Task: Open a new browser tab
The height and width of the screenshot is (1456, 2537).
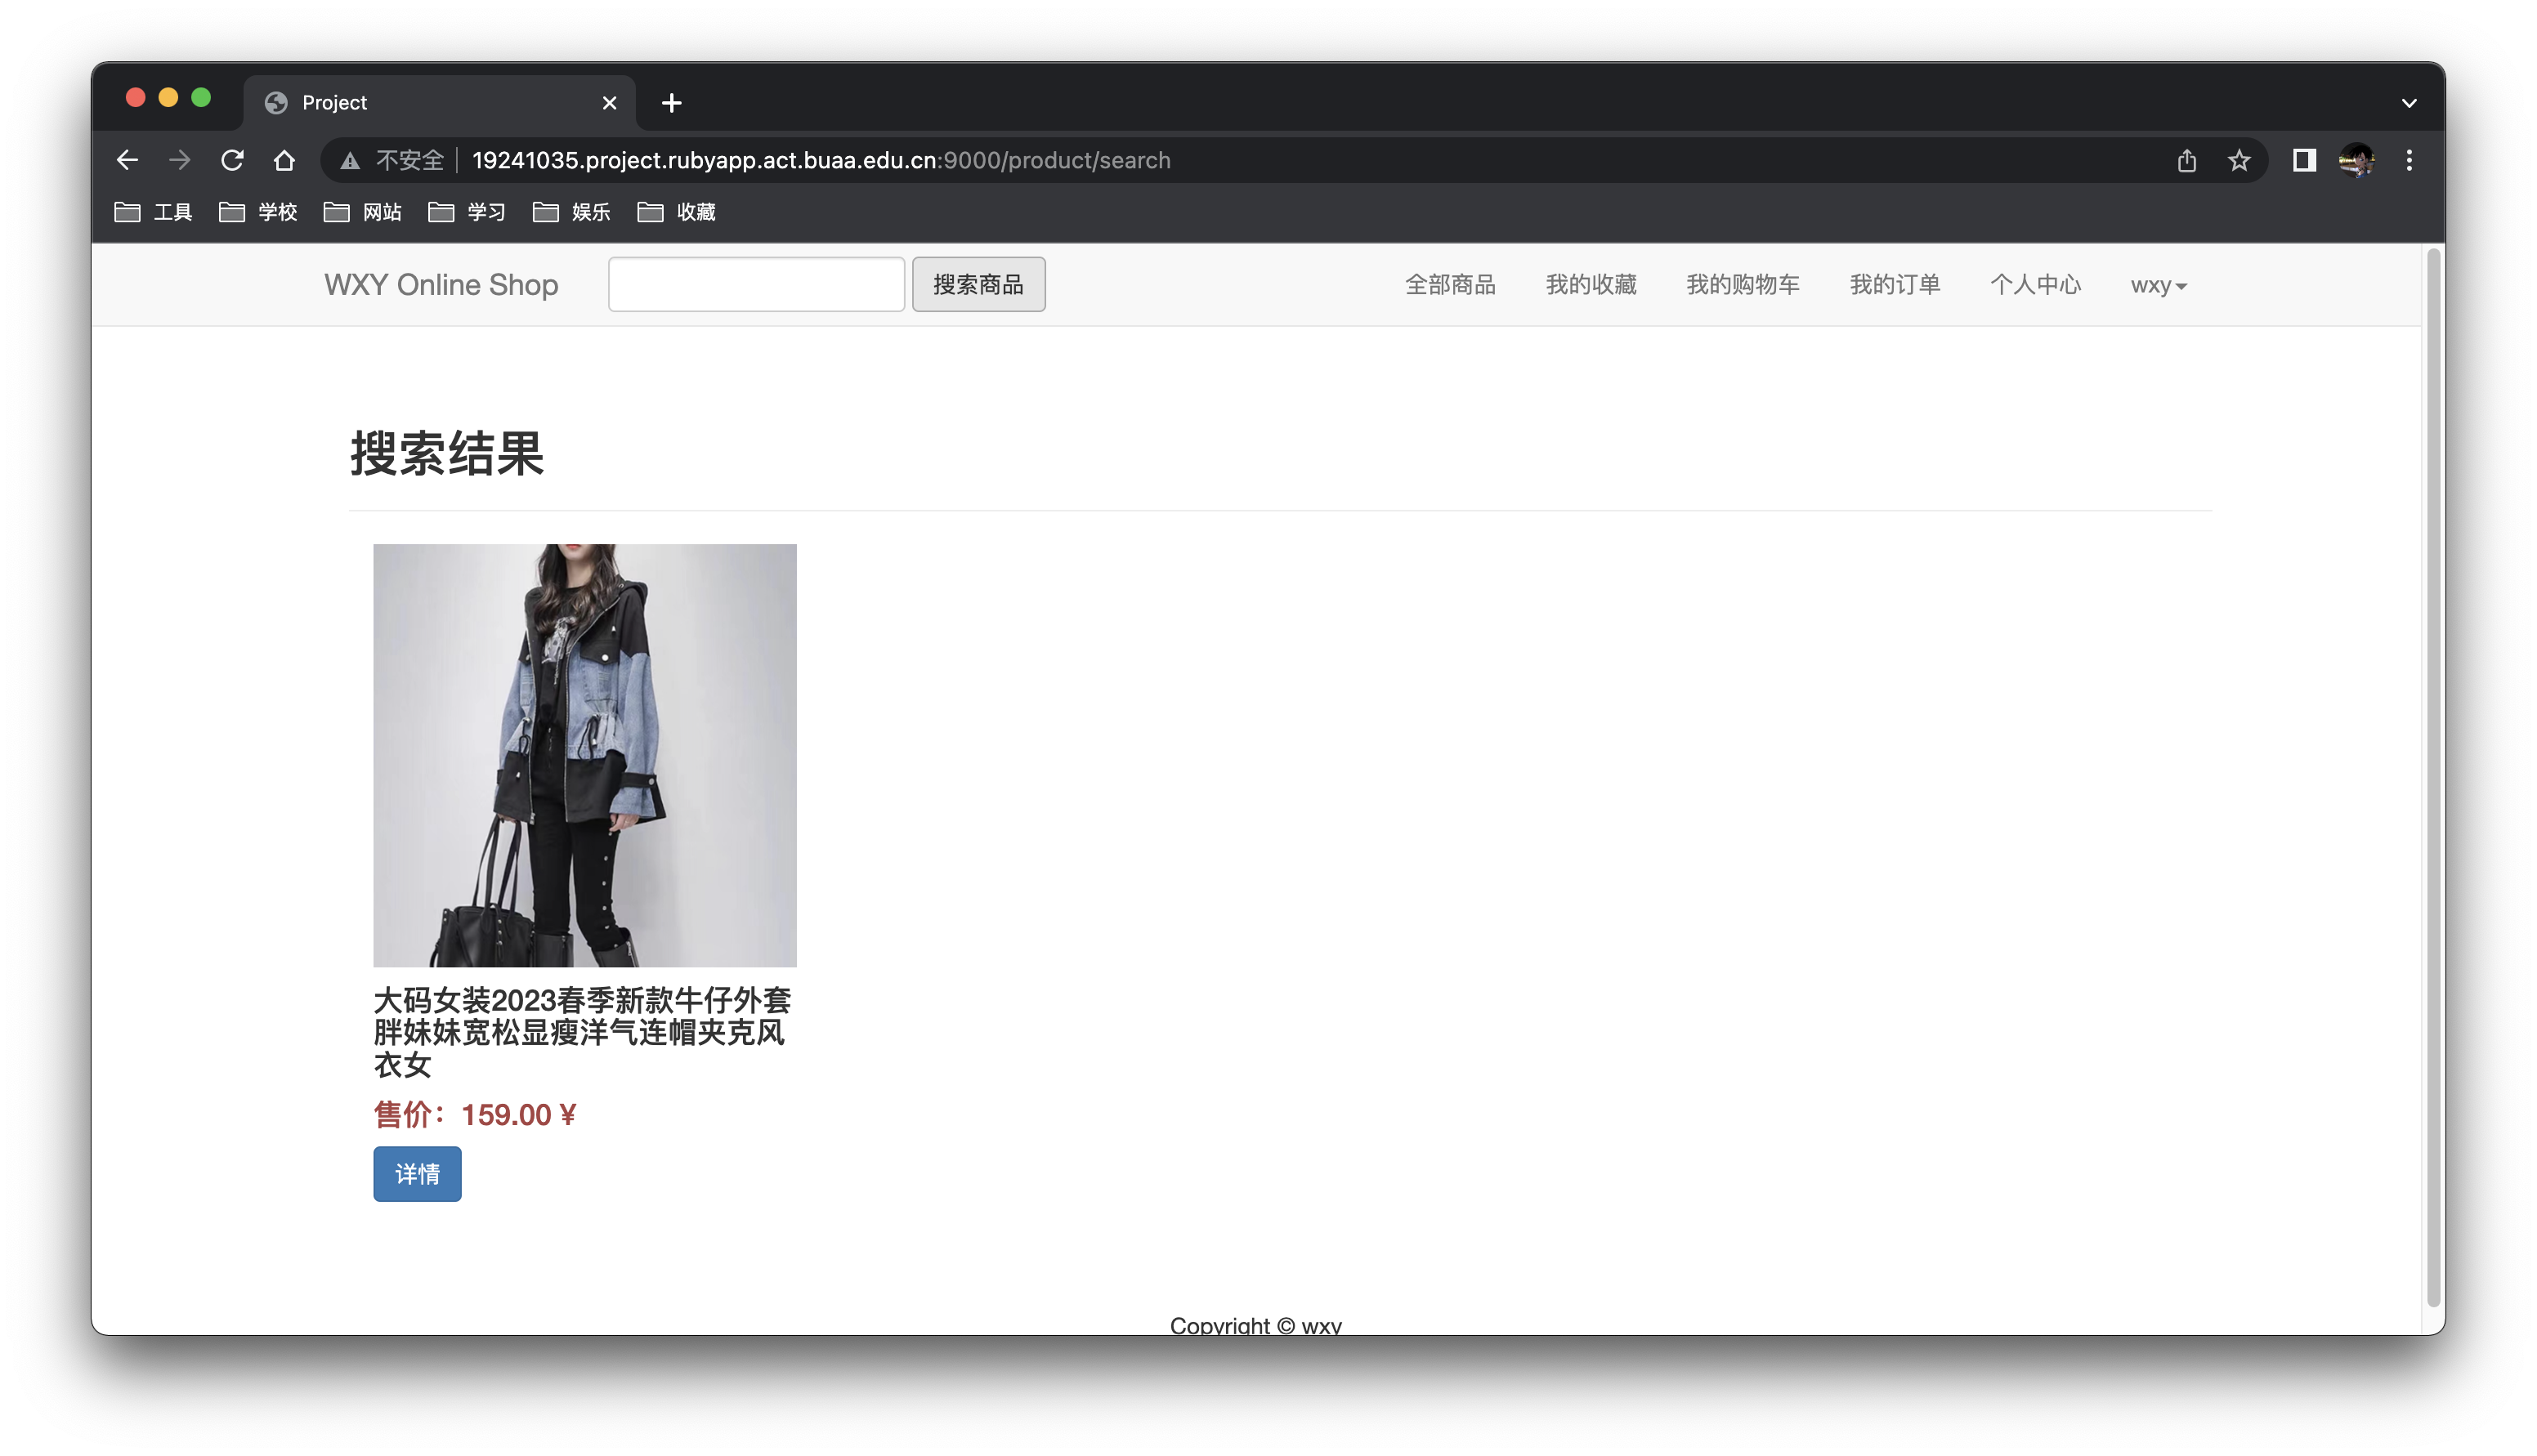Action: 672,102
